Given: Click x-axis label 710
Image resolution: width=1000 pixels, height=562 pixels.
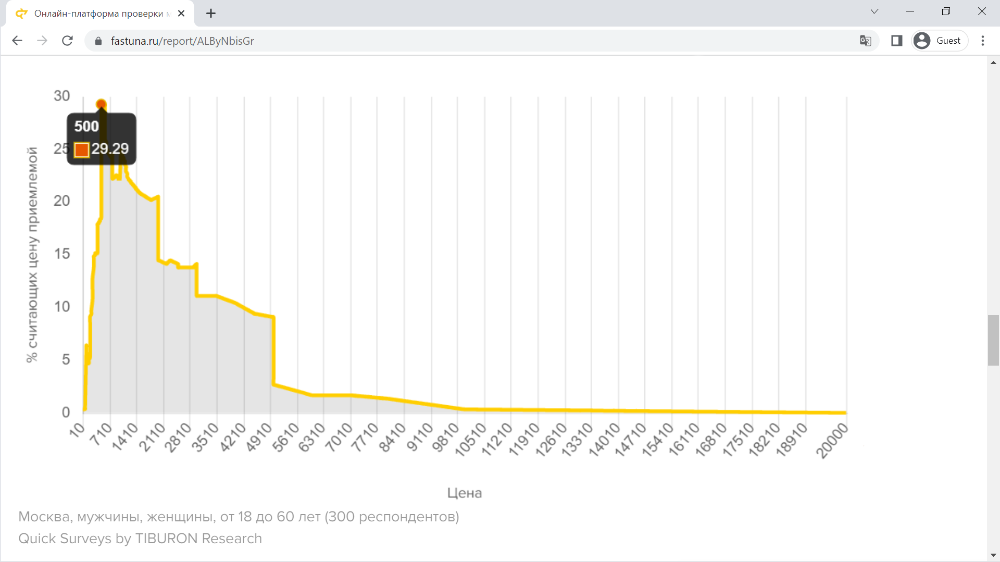Looking at the screenshot, I should point(103,434).
